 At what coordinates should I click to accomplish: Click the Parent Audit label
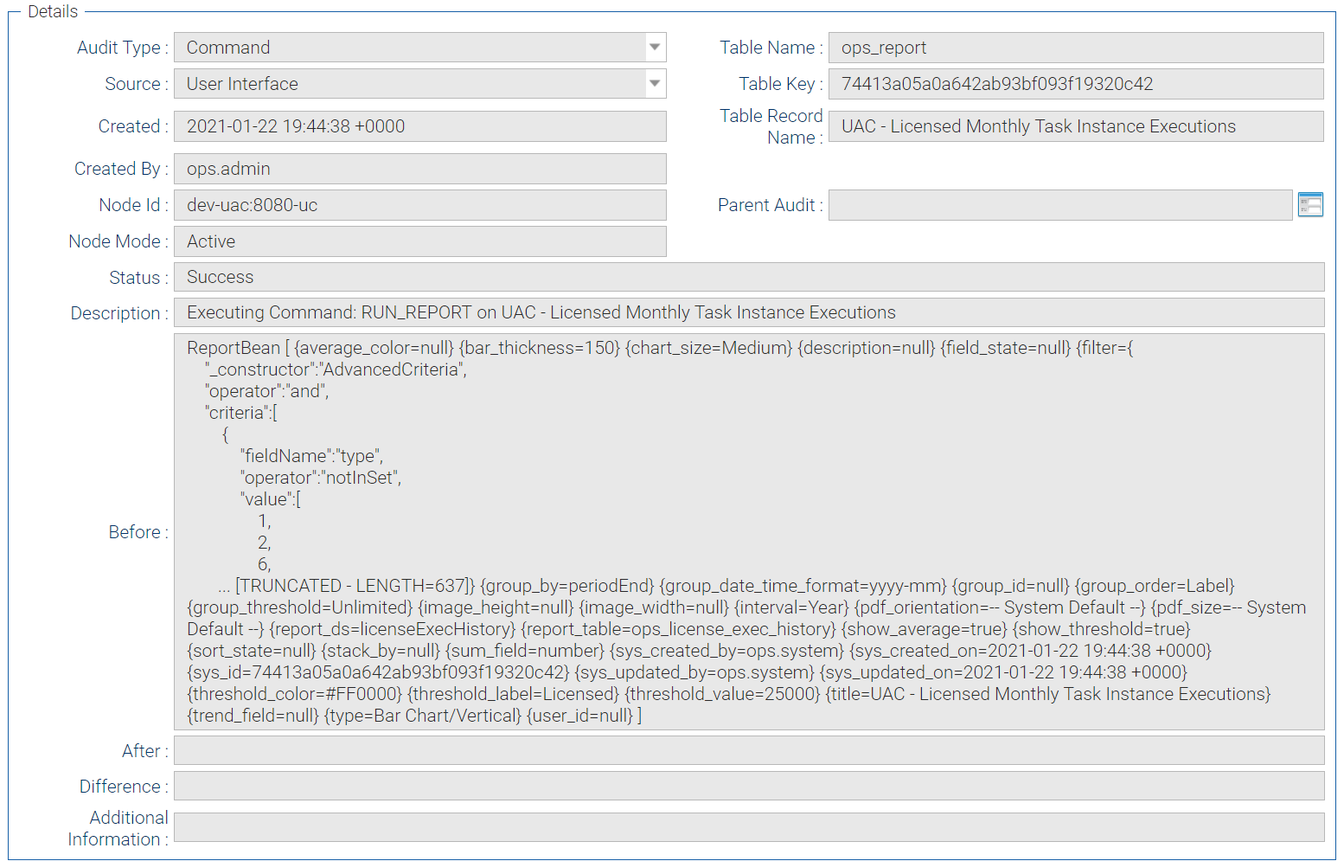pyautogui.click(x=769, y=205)
